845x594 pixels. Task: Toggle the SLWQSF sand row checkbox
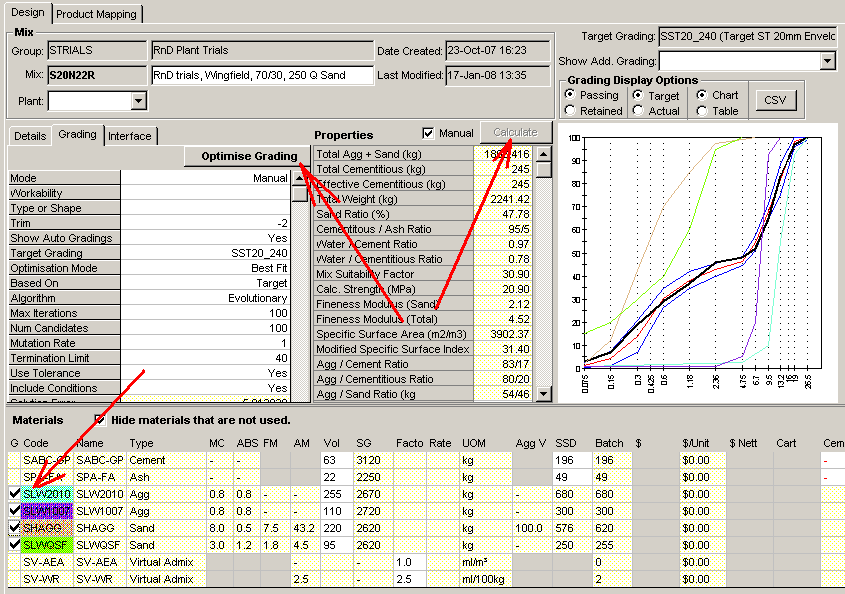(13, 545)
